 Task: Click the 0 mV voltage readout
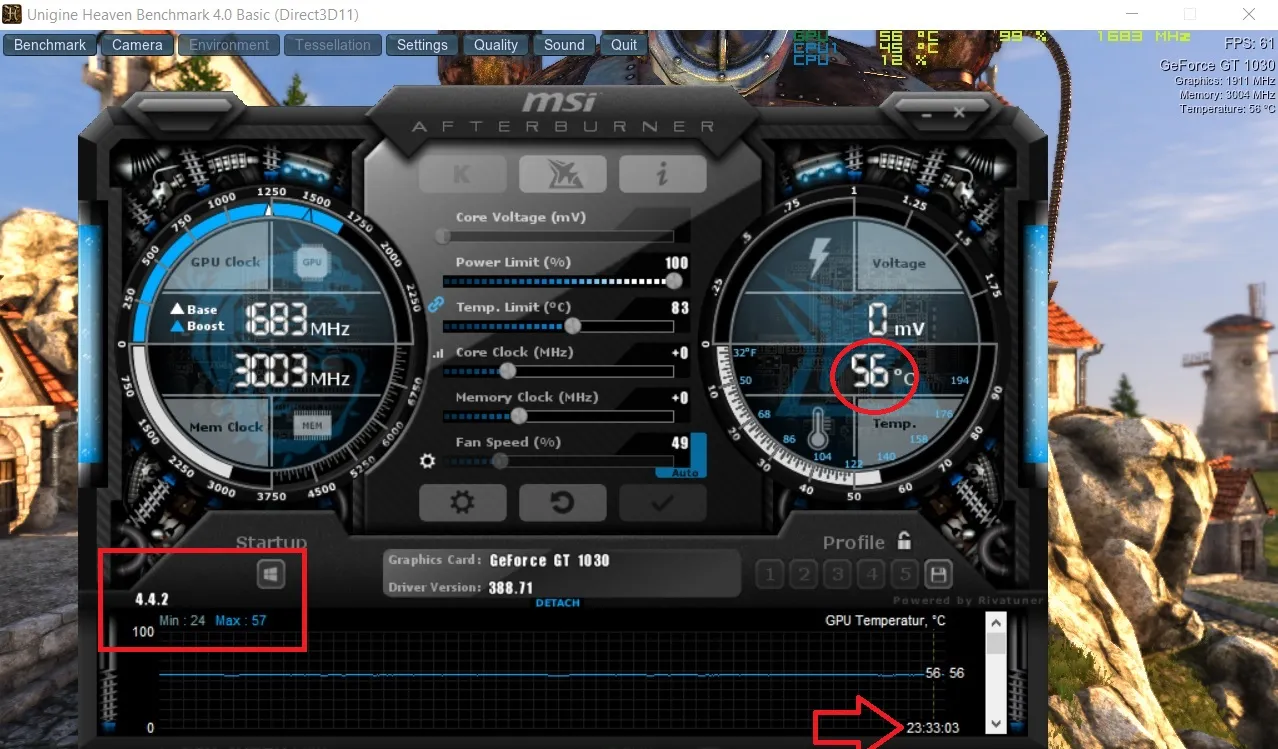point(896,320)
